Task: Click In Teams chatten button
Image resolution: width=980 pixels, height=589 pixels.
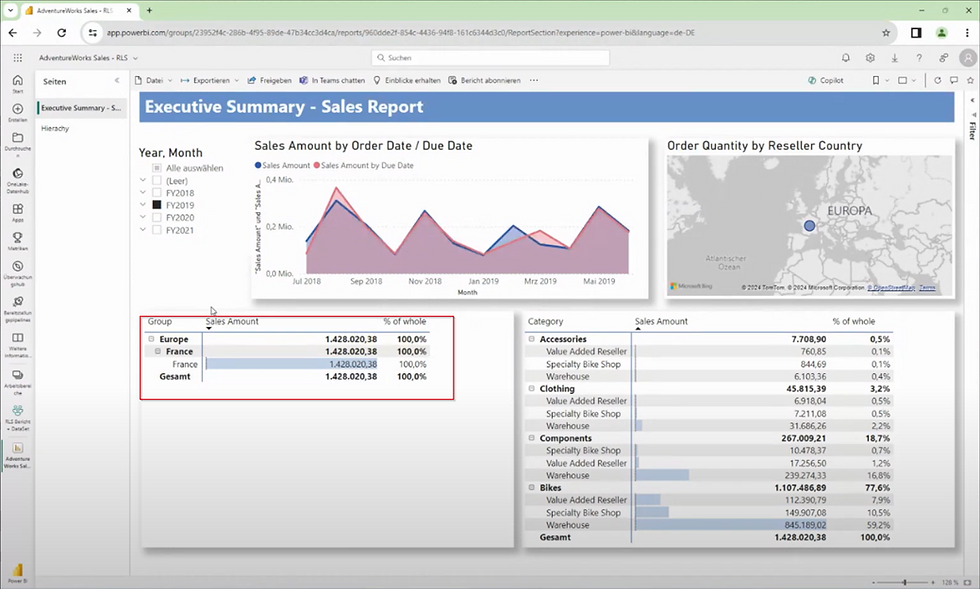Action: point(332,80)
